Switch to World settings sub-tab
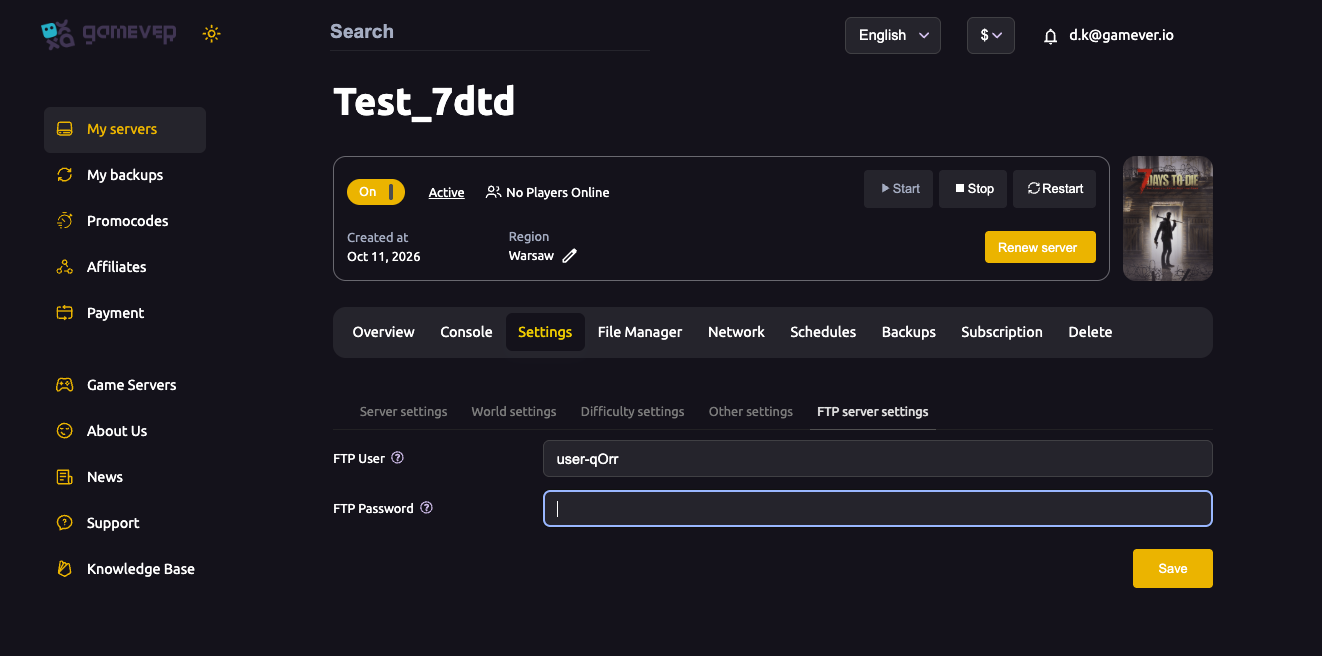1322x656 pixels. pos(514,411)
